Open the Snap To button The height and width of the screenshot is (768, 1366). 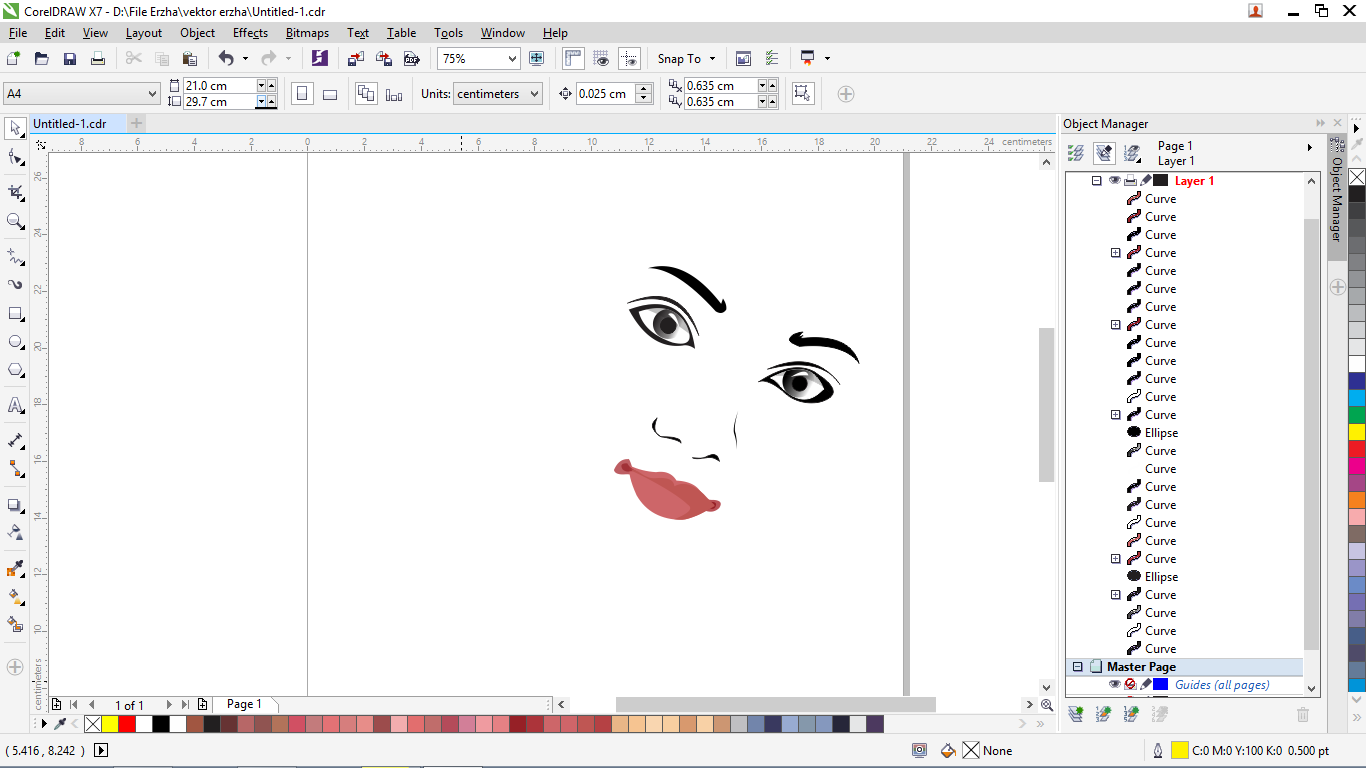pos(686,59)
